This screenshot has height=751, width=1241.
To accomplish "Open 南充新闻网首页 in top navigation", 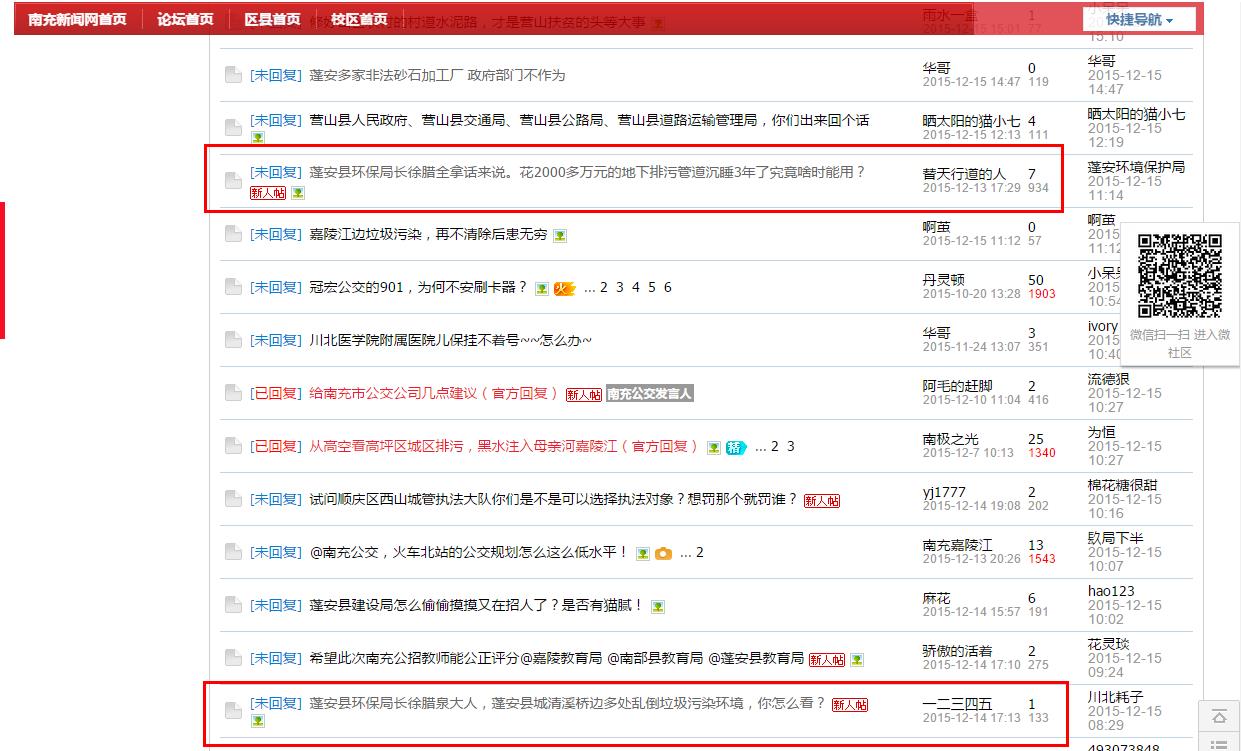I will 77,20.
